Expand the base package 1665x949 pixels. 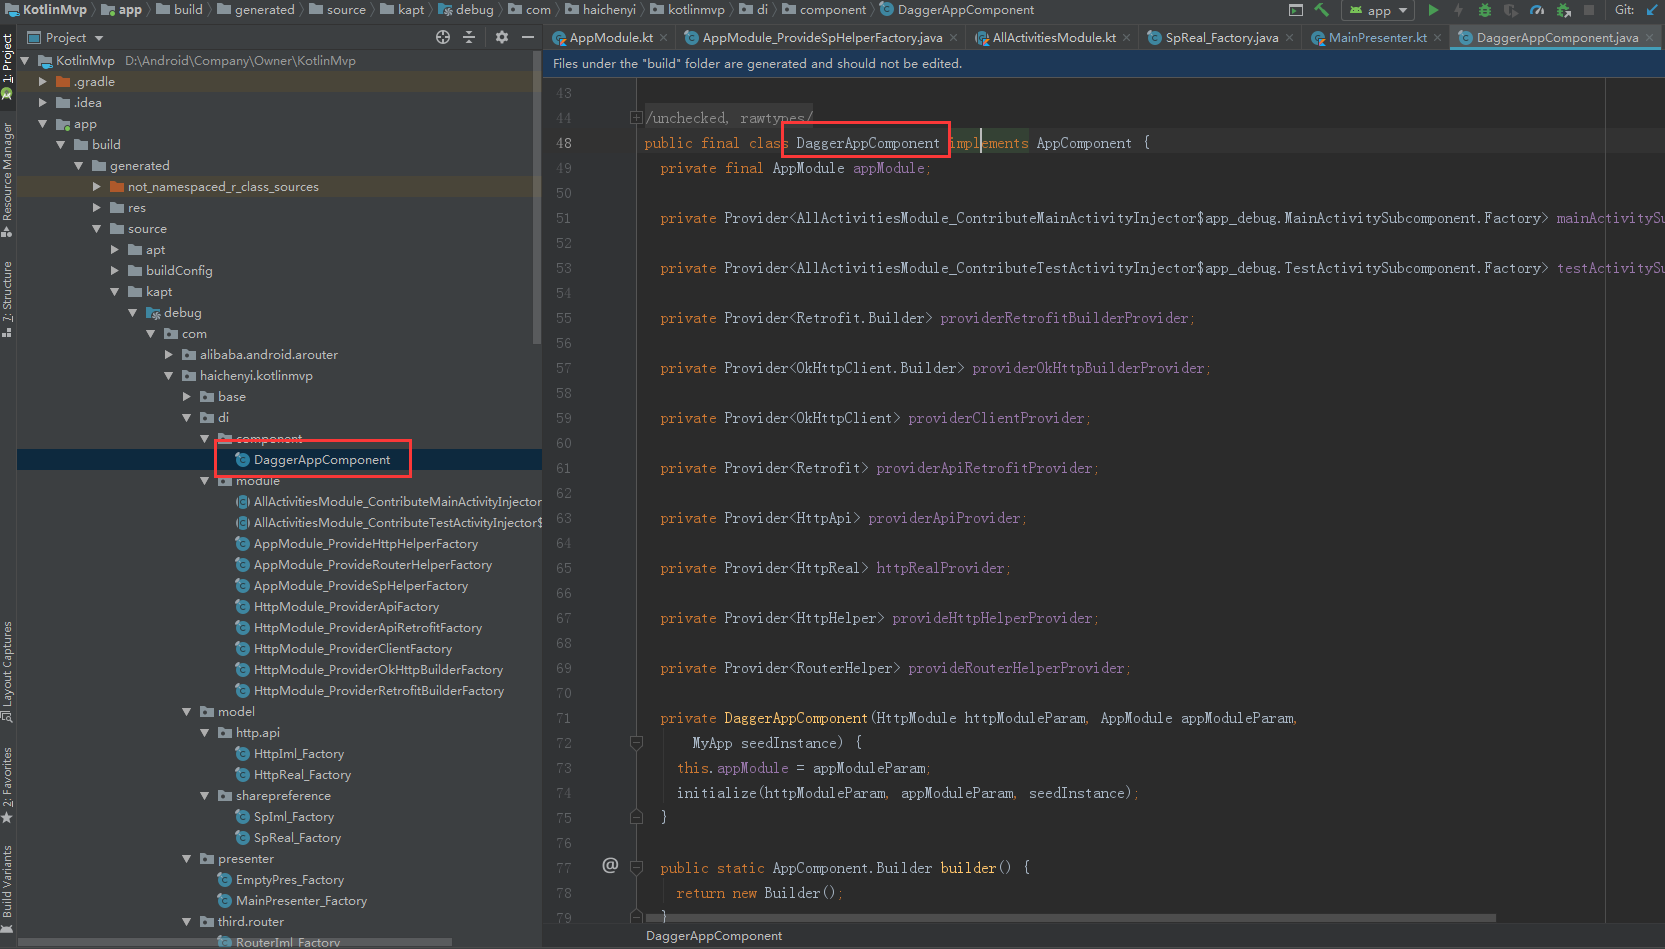pos(187,397)
